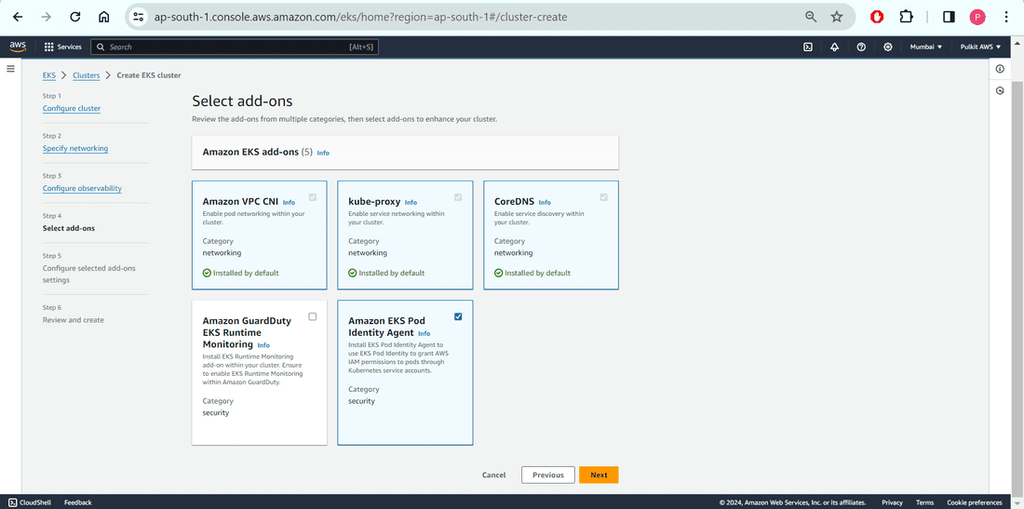Viewport: 1024px width, 509px height.
Task: Open the Extensions puzzle icon
Action: (x=906, y=17)
